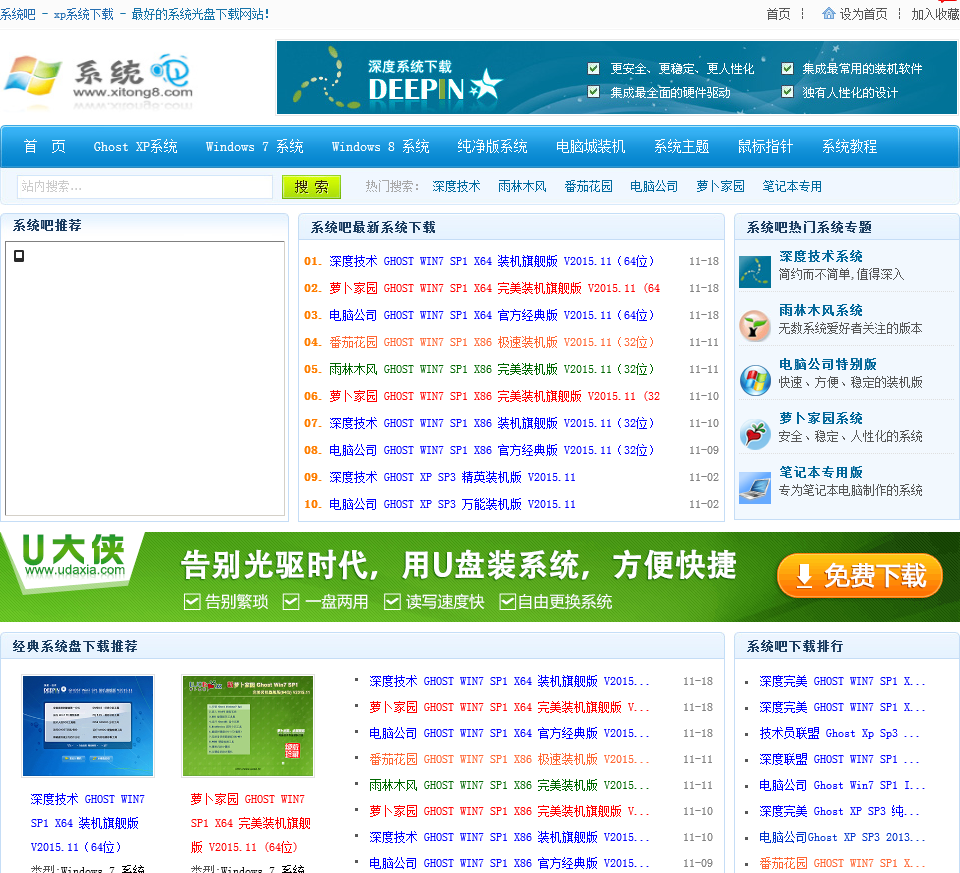Open ranking link 番茄花园 GHOST WIN7 SP1
Viewport: 960px width, 873px height.
[x=842, y=863]
